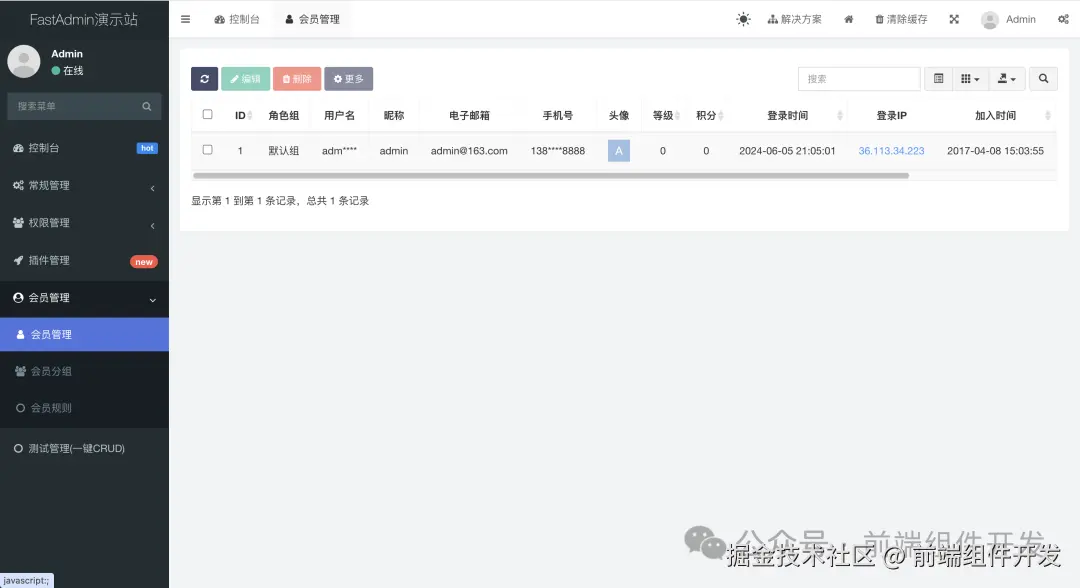1080x588 pixels.
Task: Sort table by 登录时间 column
Action: pos(787,115)
